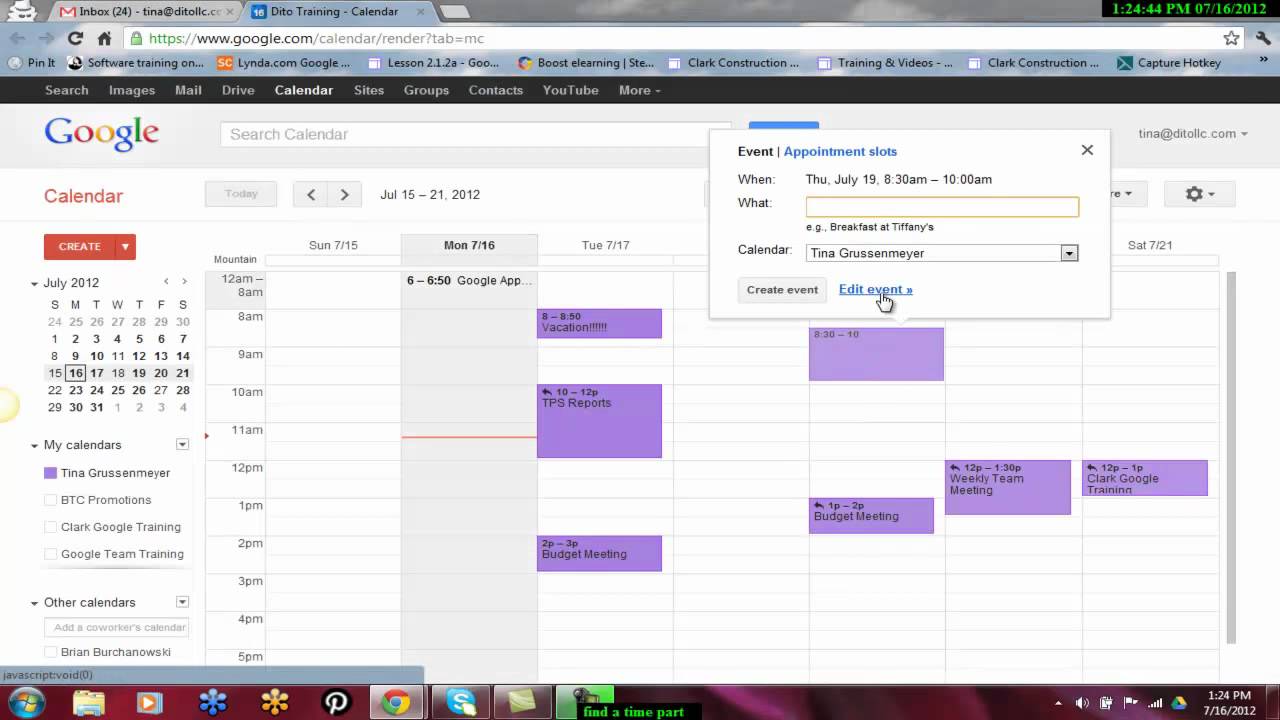Click the Pin It bookmark
The image size is (1280, 720).
pyautogui.click(x=32, y=62)
